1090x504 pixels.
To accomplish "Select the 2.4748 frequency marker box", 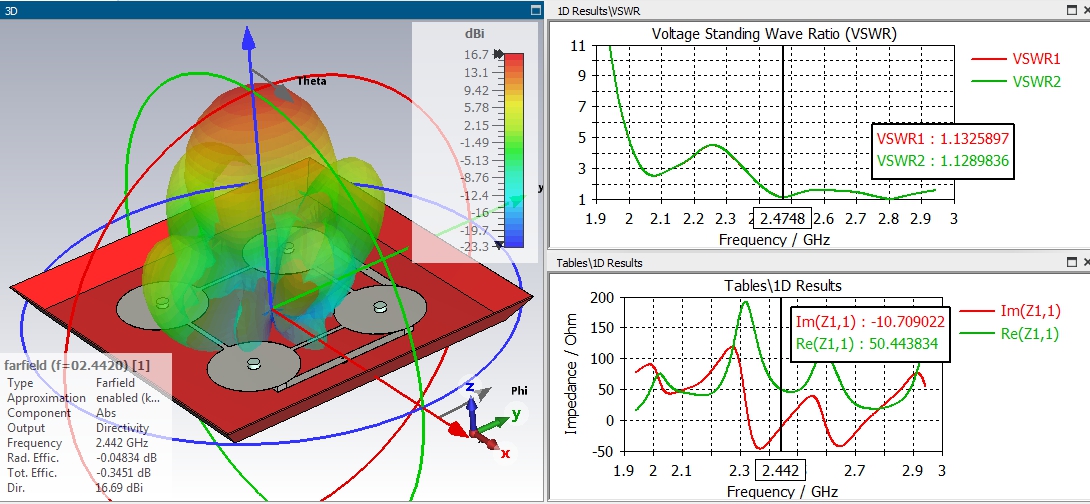I will coord(782,219).
